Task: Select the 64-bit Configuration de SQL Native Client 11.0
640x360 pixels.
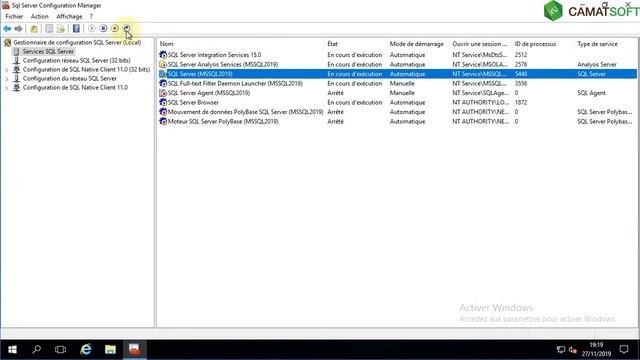Action: click(x=75, y=87)
